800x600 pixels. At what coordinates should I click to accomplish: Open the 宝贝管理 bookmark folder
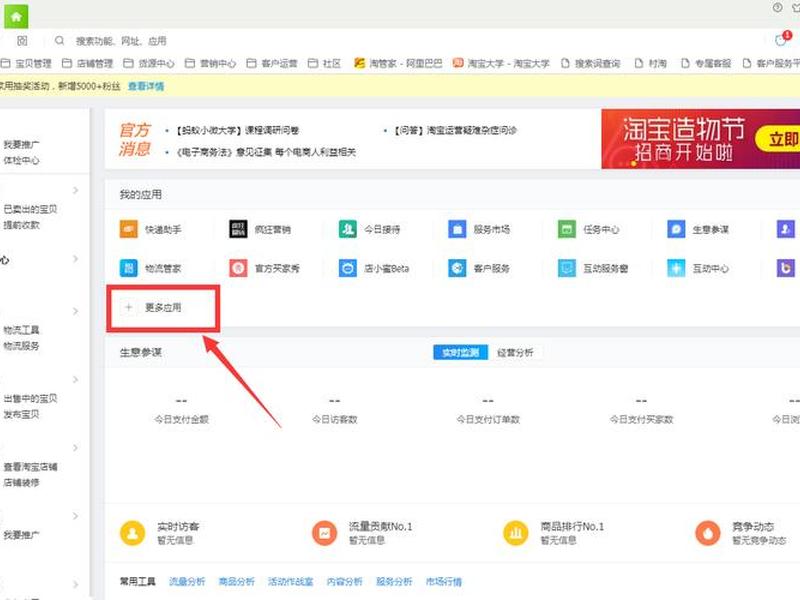pyautogui.click(x=27, y=63)
